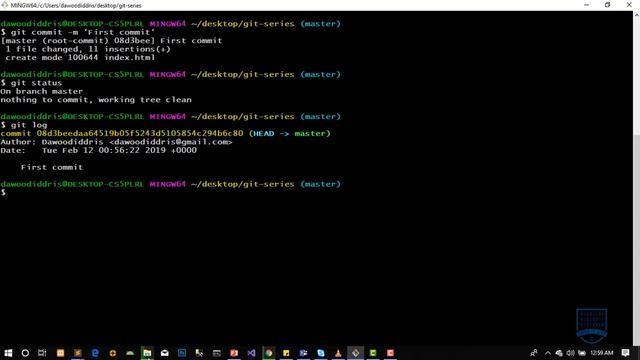Viewport: 640px width, 360px height.
Task: Click the indented 'First commit' log message
Action: (52, 167)
